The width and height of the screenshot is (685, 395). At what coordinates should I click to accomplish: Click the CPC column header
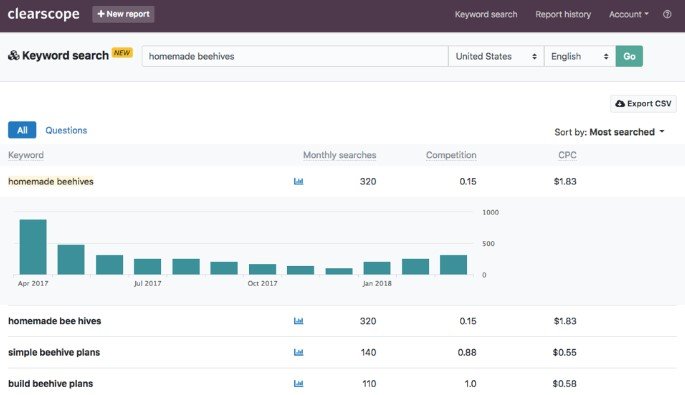click(567, 155)
